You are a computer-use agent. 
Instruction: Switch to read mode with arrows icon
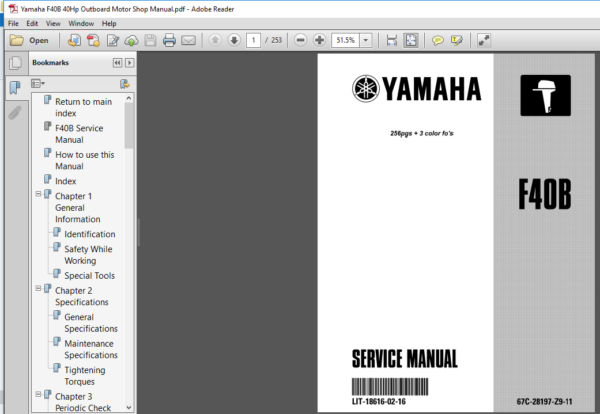coord(484,40)
